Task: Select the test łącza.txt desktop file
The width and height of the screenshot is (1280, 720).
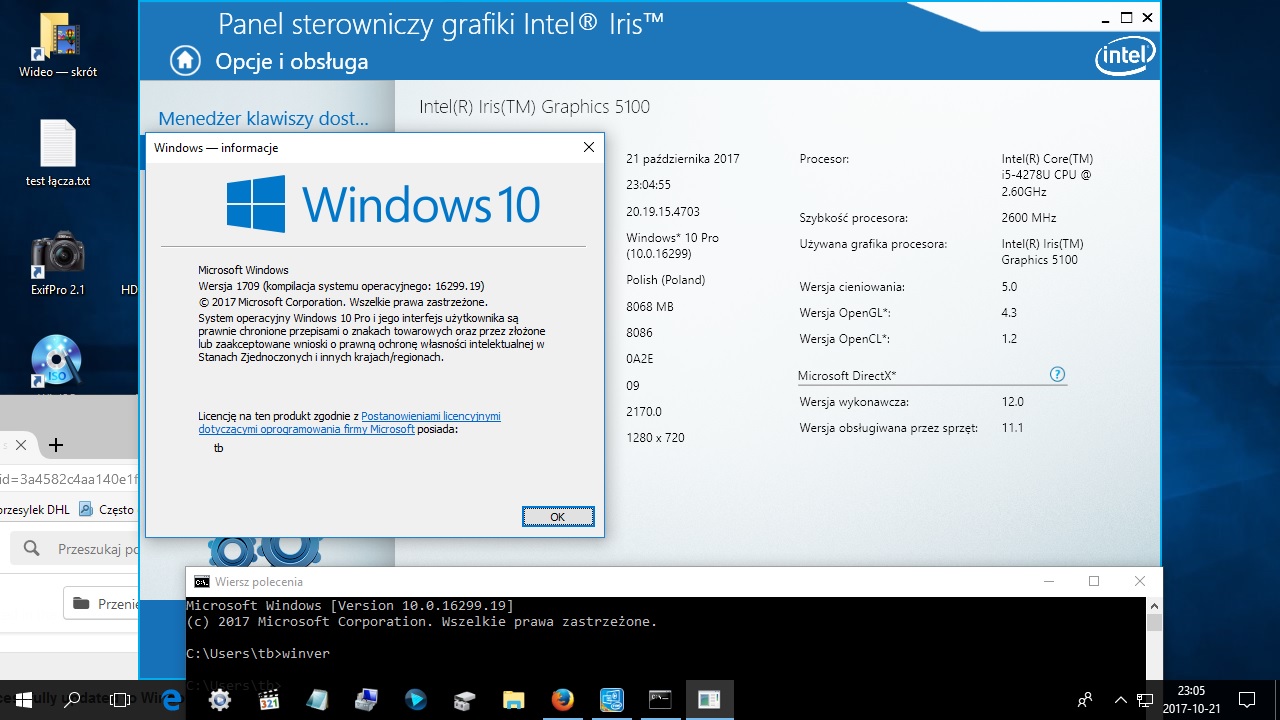Action: point(58,154)
